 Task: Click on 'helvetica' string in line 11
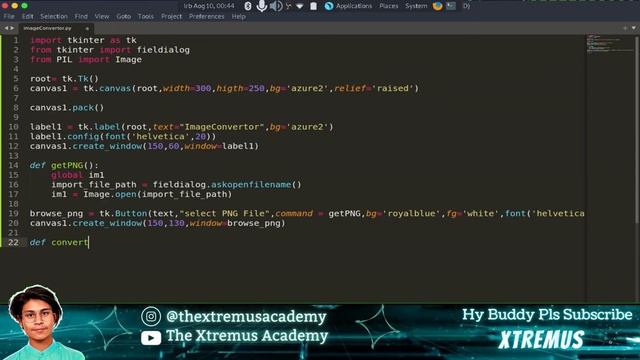tap(162, 137)
